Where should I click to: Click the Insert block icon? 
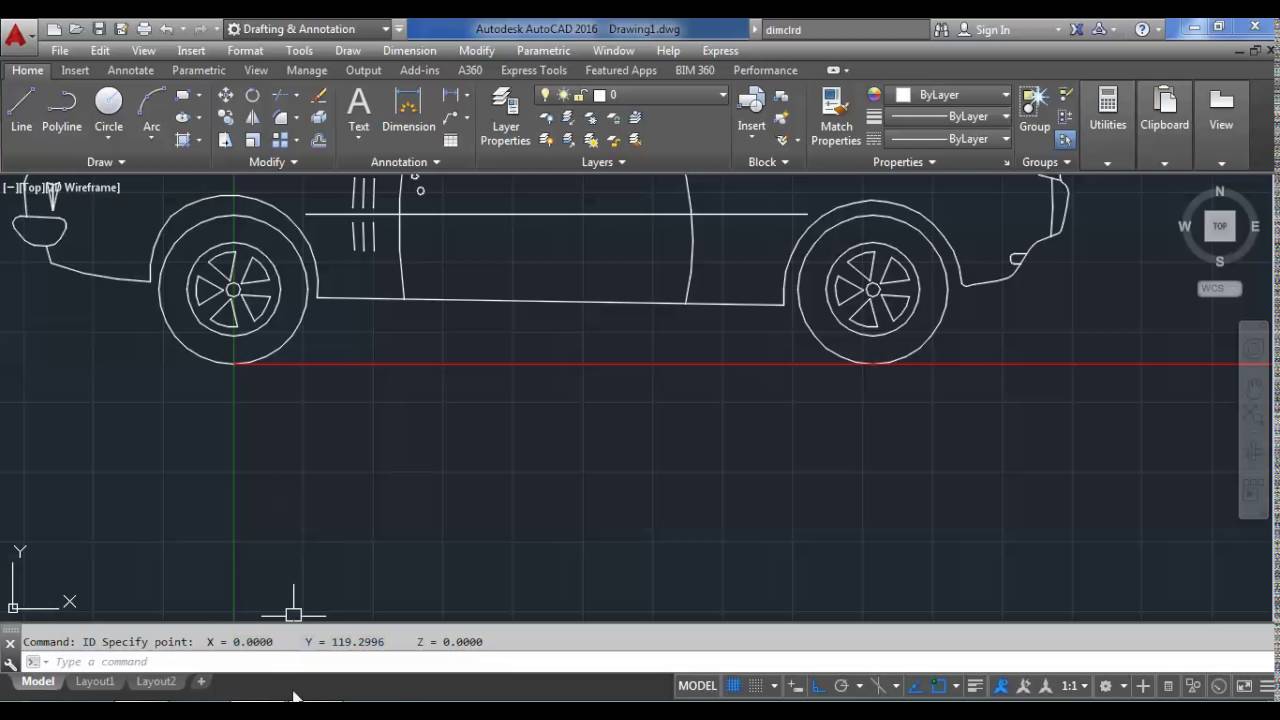[752, 110]
